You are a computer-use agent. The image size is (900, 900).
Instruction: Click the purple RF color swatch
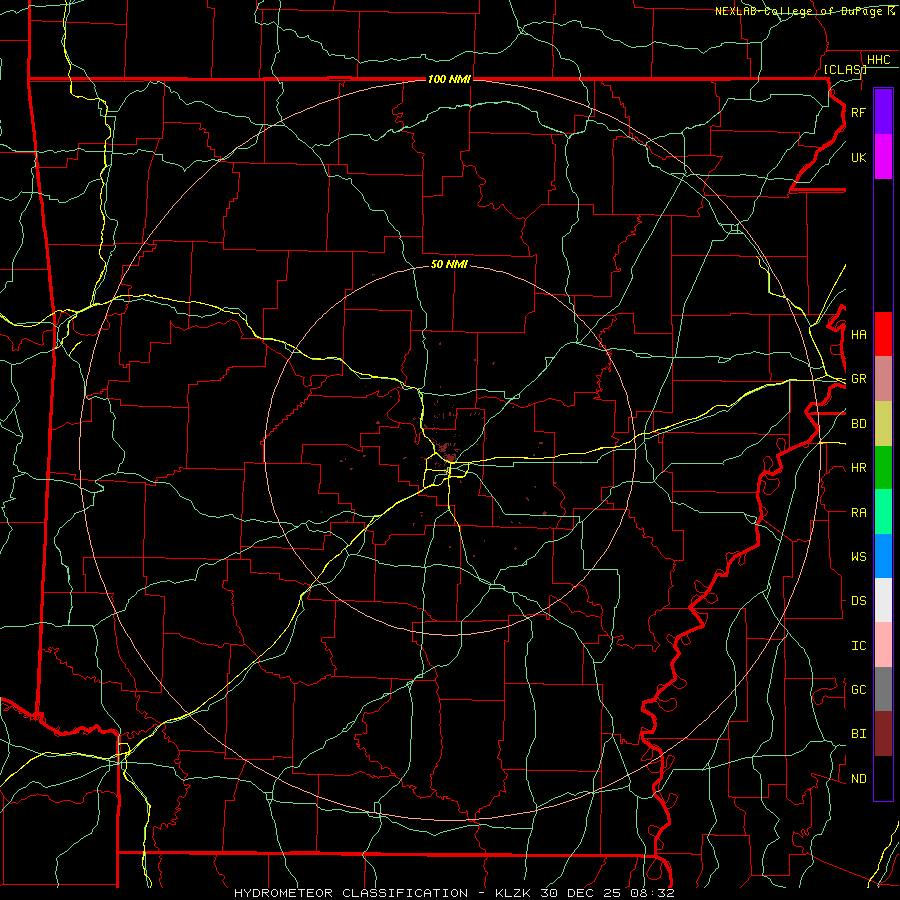click(x=883, y=112)
